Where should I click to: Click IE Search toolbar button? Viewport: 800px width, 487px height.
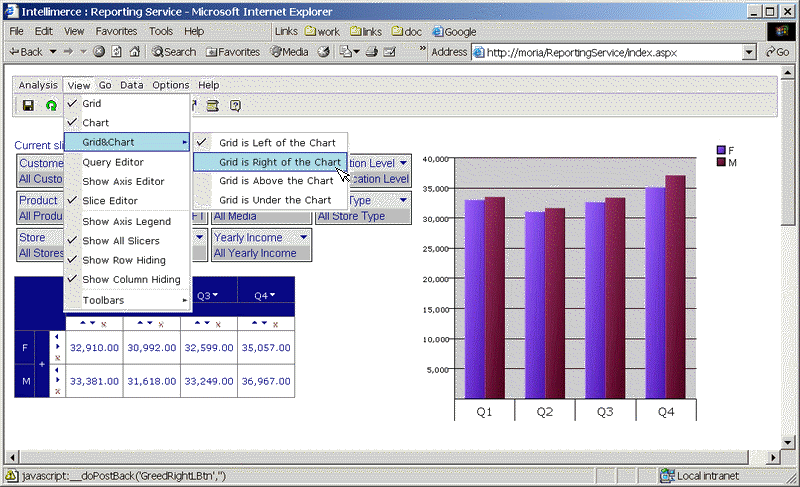[174, 52]
